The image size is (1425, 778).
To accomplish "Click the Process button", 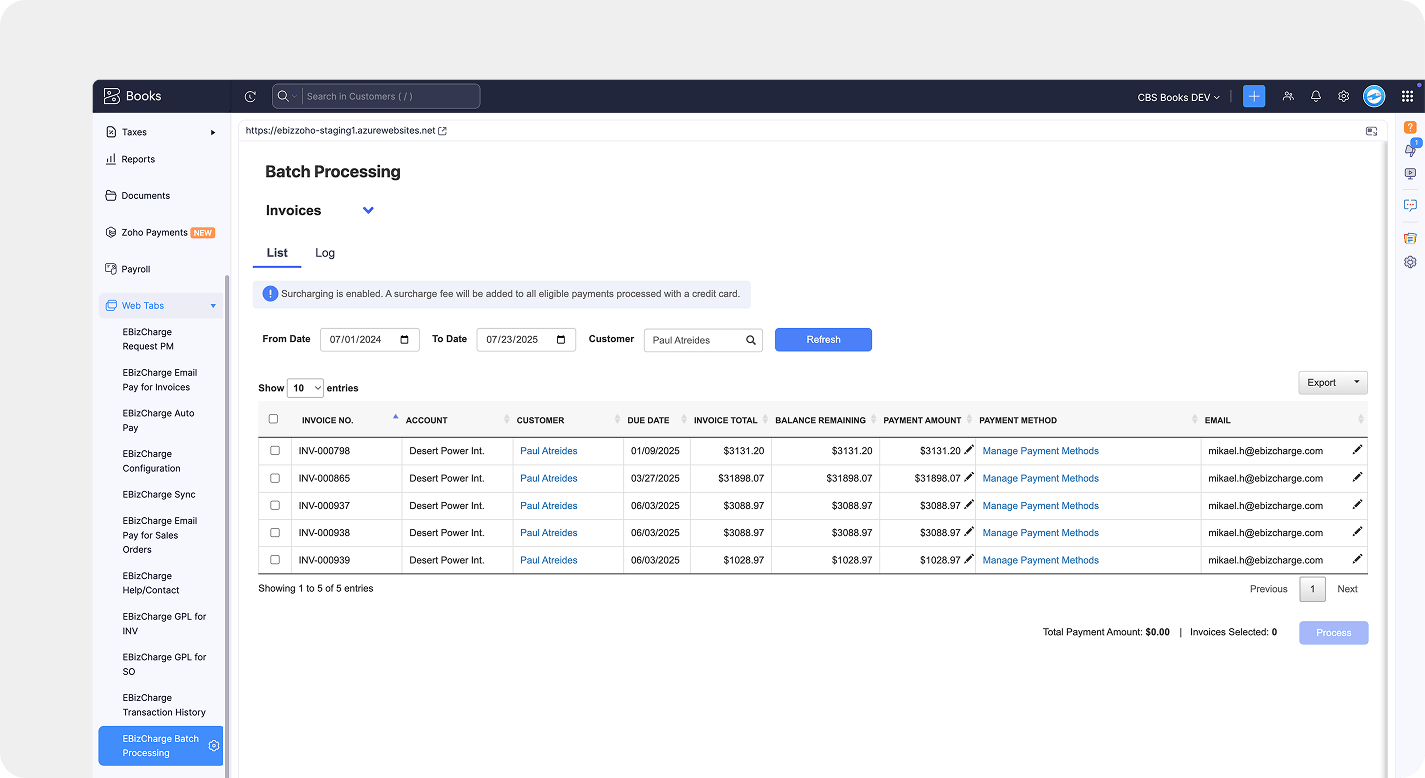I will [1334, 633].
